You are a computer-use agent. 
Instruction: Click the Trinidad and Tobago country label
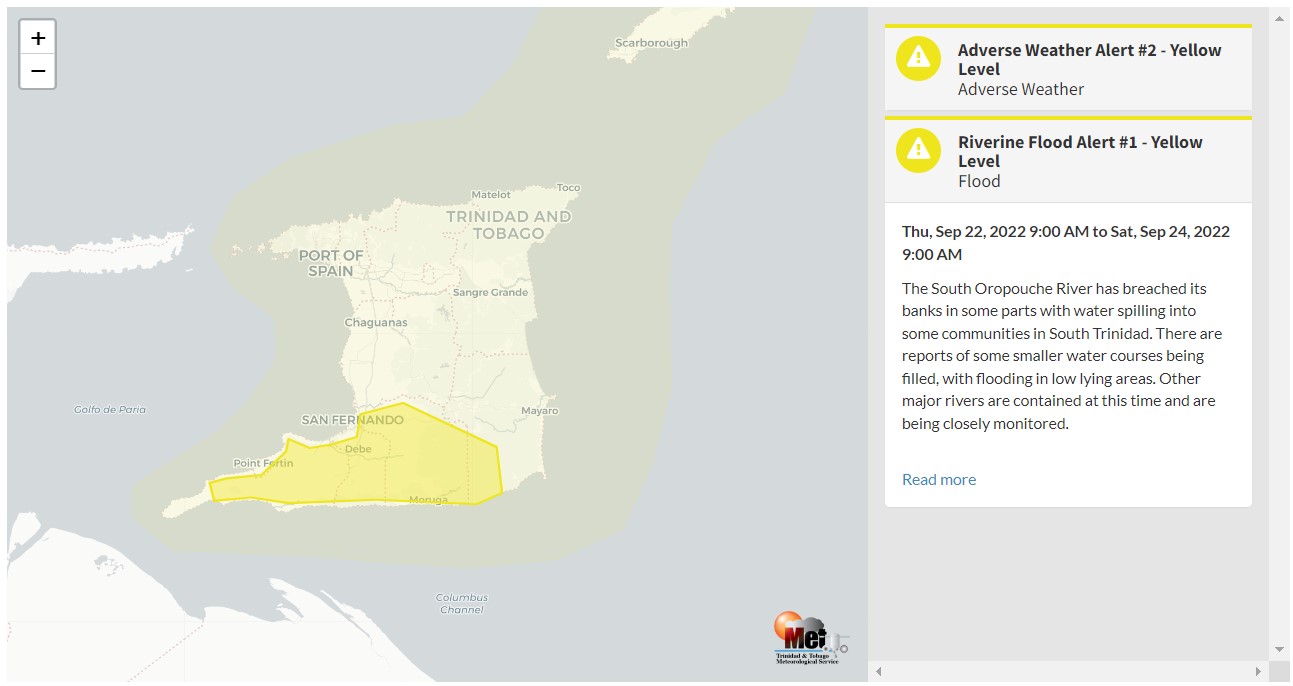coord(509,225)
